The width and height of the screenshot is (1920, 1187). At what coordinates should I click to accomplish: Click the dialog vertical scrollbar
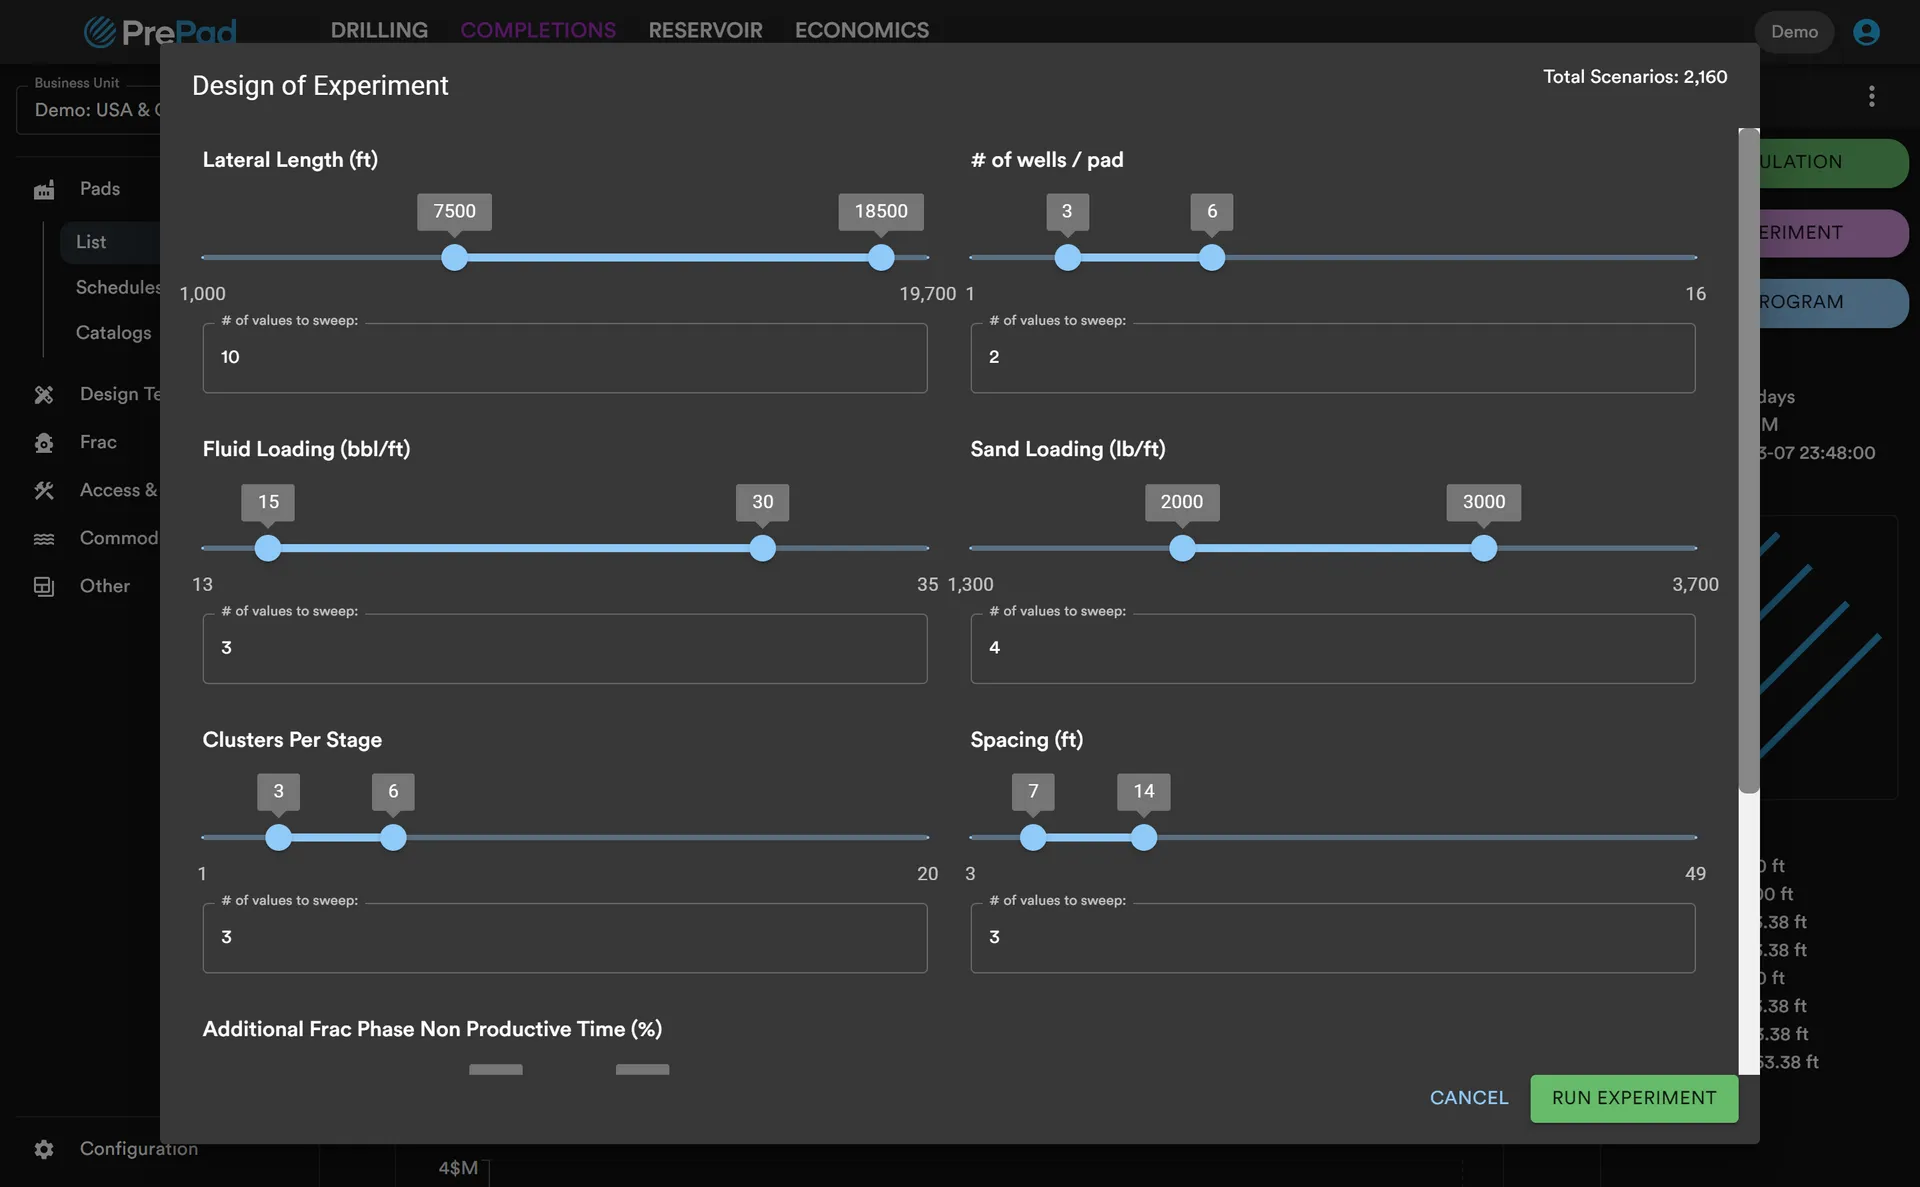coord(1748,460)
